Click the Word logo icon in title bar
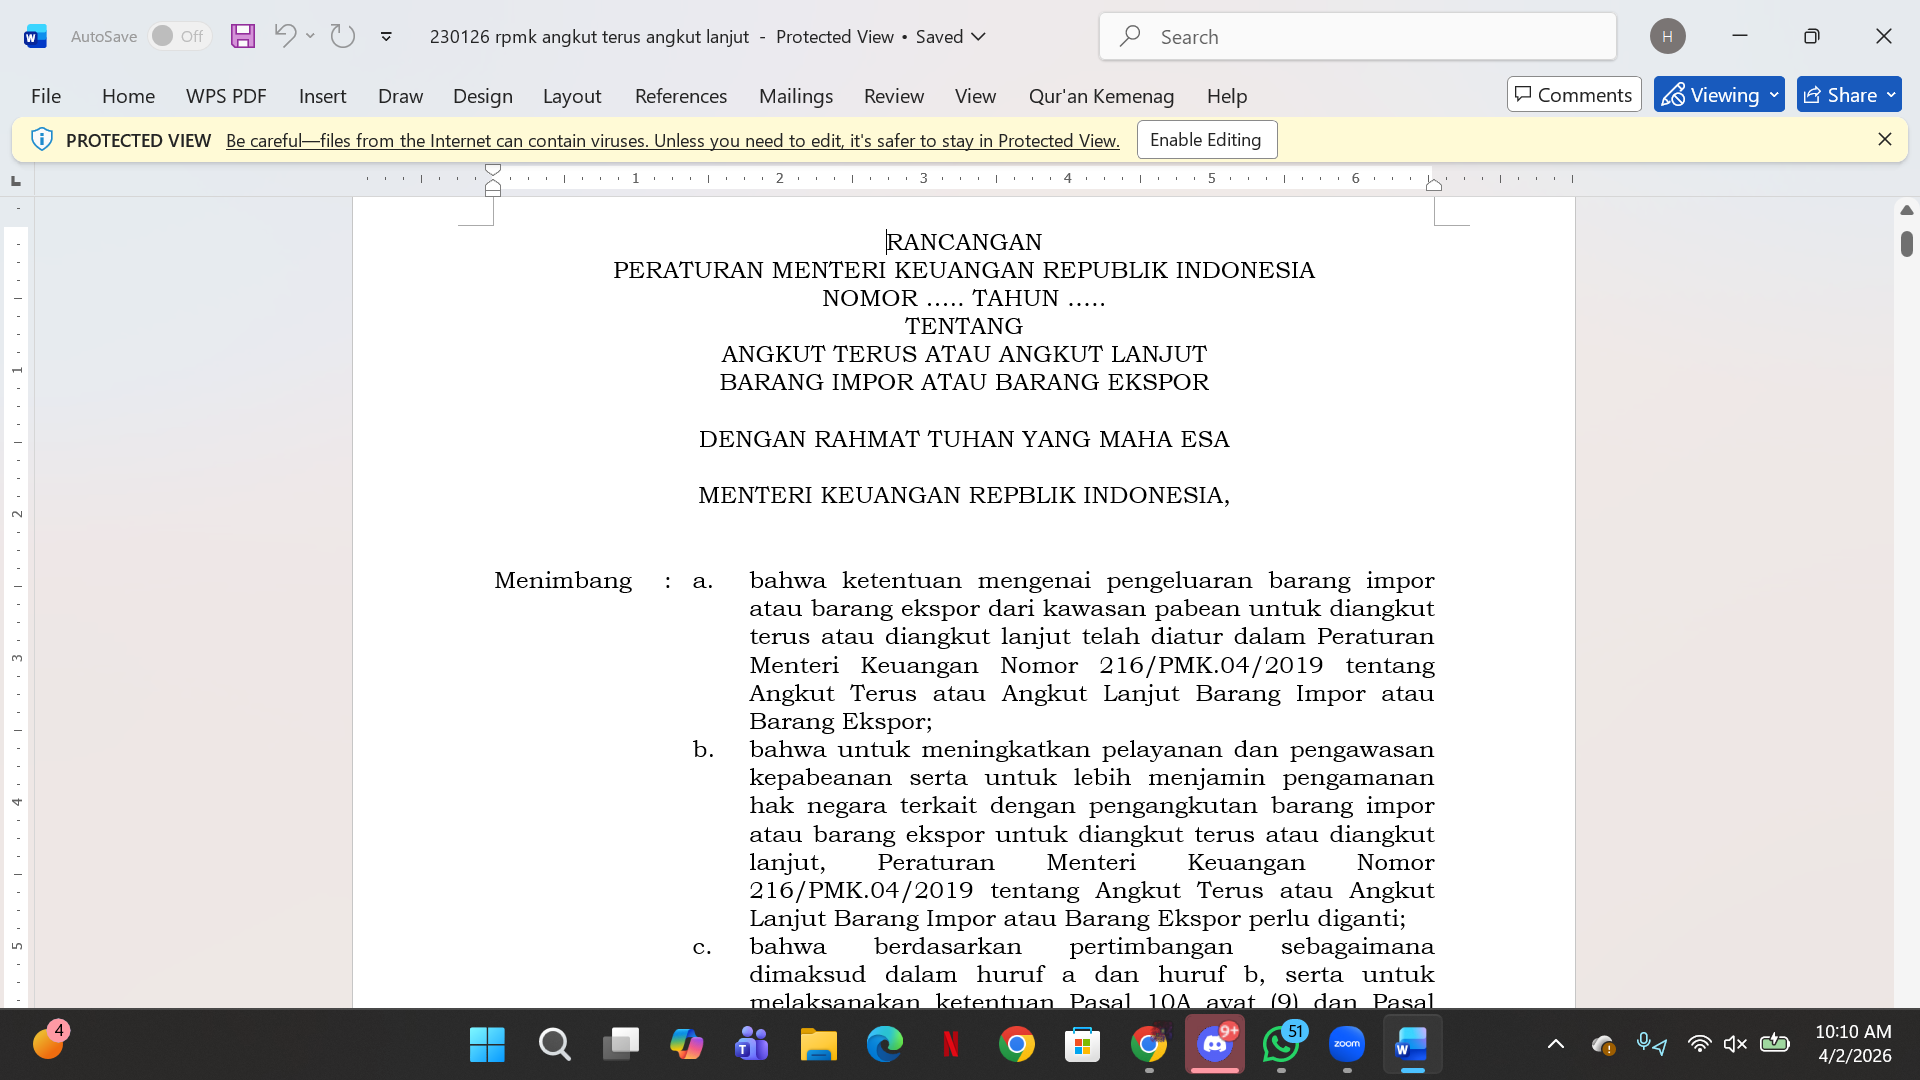Screen dimensions: 1920x1080 35,37
